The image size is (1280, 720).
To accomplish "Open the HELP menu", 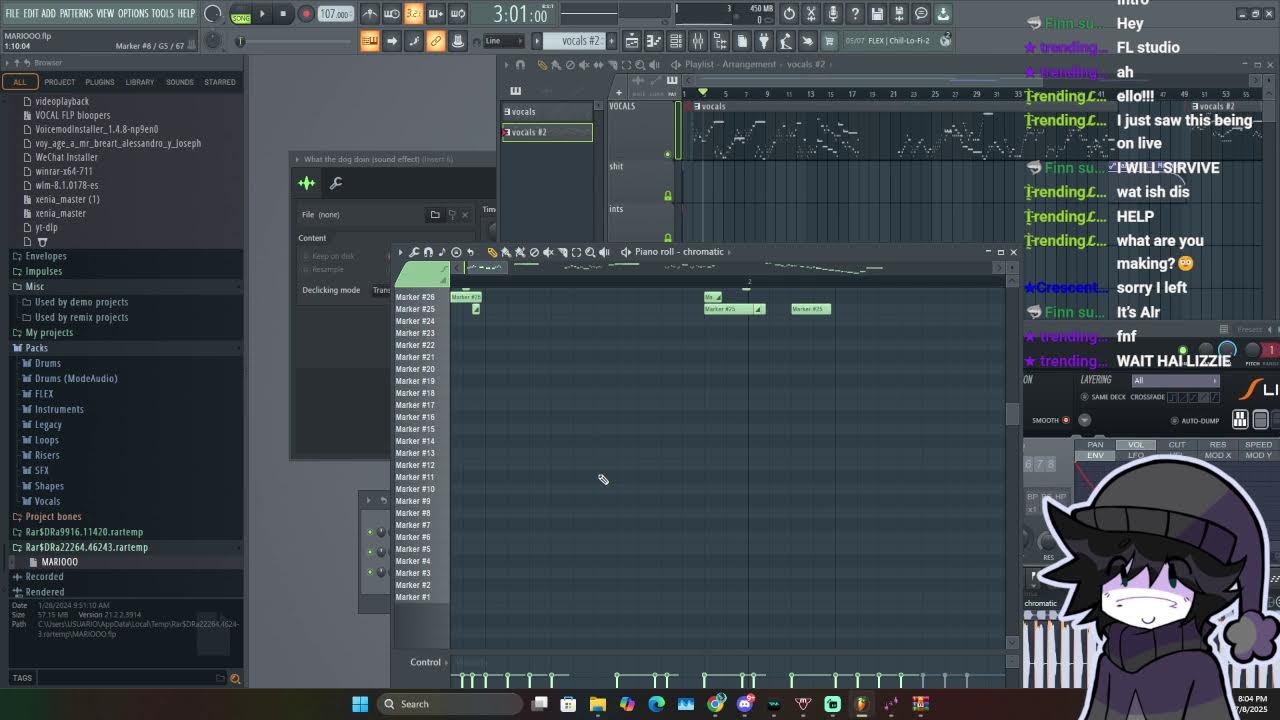I will [x=187, y=14].
